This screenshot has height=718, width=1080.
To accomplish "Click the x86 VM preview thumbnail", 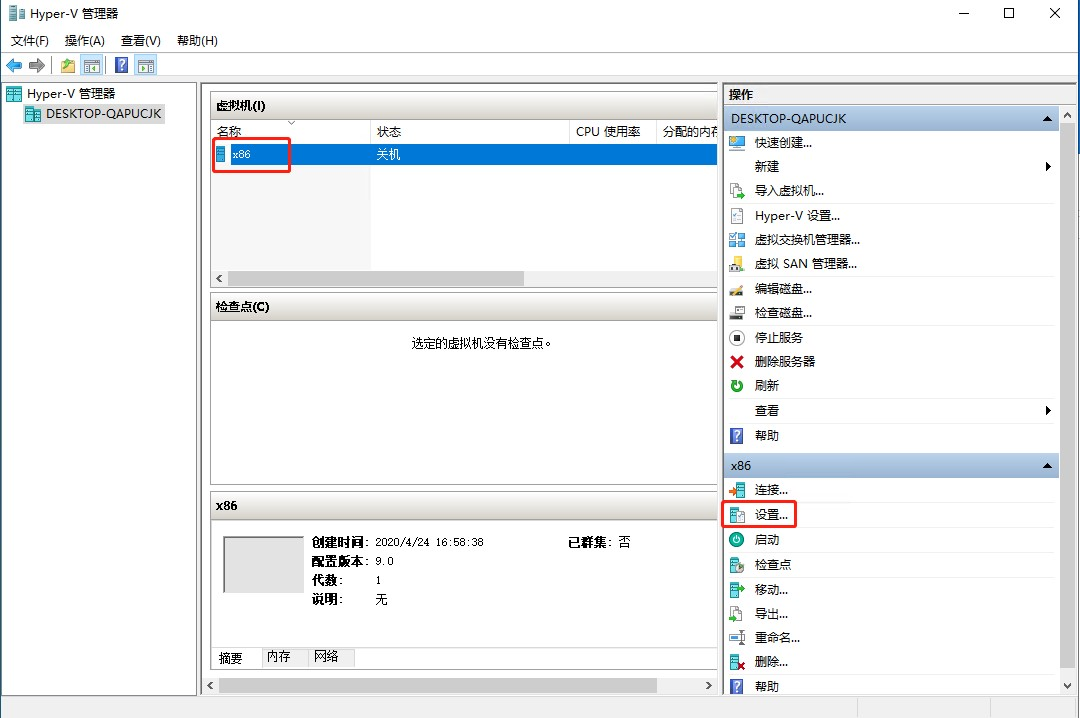I will (x=263, y=564).
